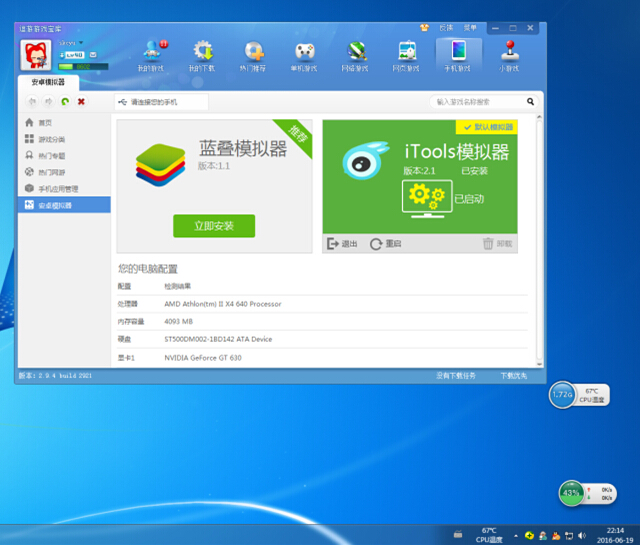Open the mail envelope icon beside level badge

(93, 55)
